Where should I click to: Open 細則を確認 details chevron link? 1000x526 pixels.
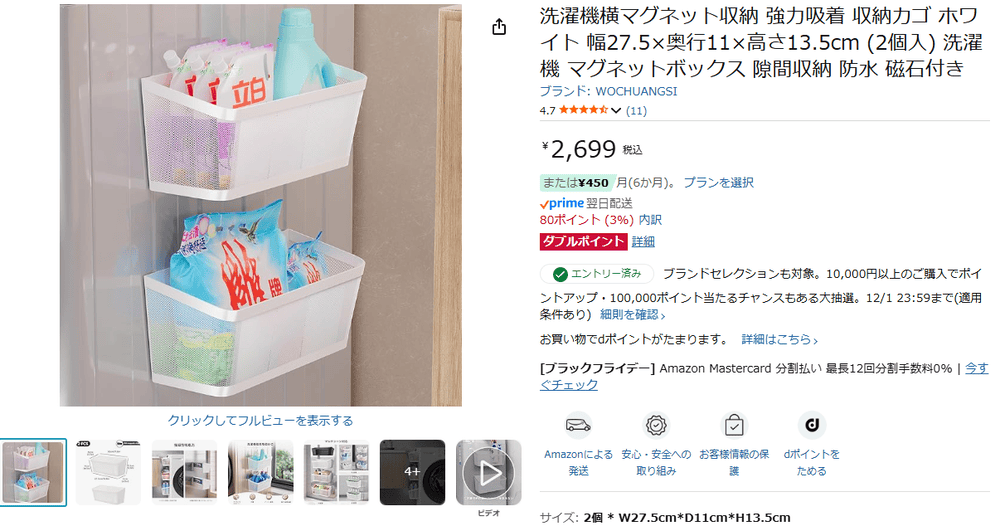(x=632, y=314)
